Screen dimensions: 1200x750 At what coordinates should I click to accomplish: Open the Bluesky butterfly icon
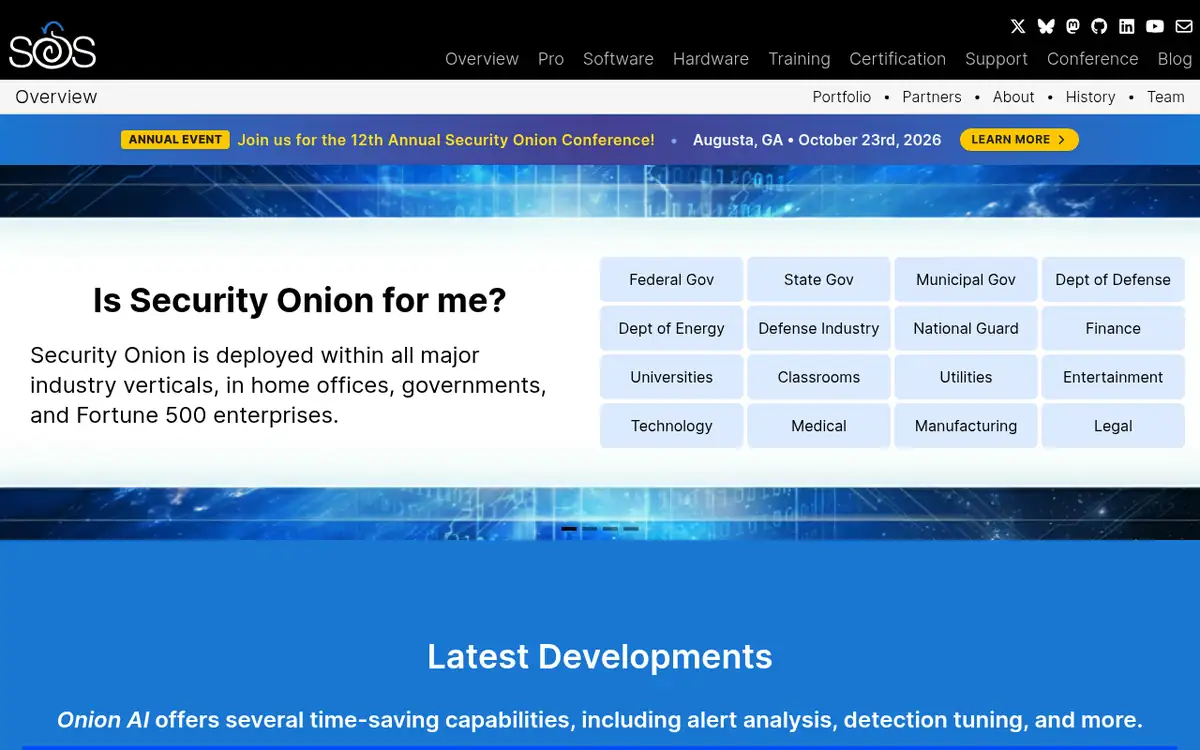1046,27
